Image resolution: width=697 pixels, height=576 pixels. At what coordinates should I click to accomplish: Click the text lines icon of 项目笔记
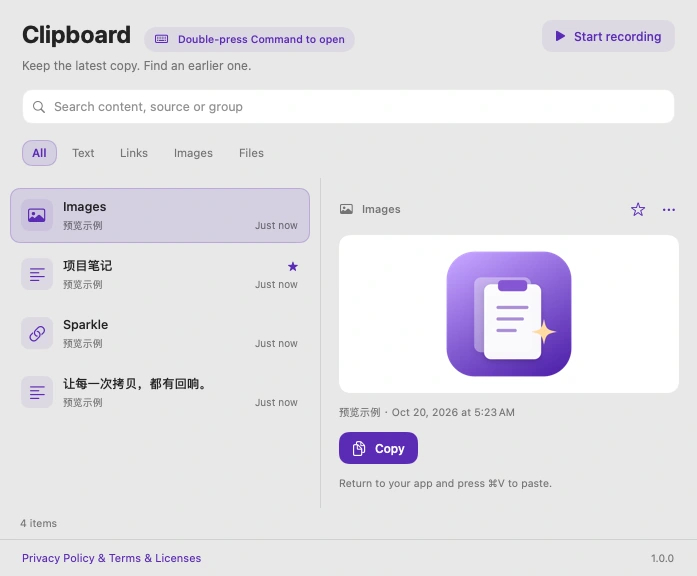click(37, 274)
